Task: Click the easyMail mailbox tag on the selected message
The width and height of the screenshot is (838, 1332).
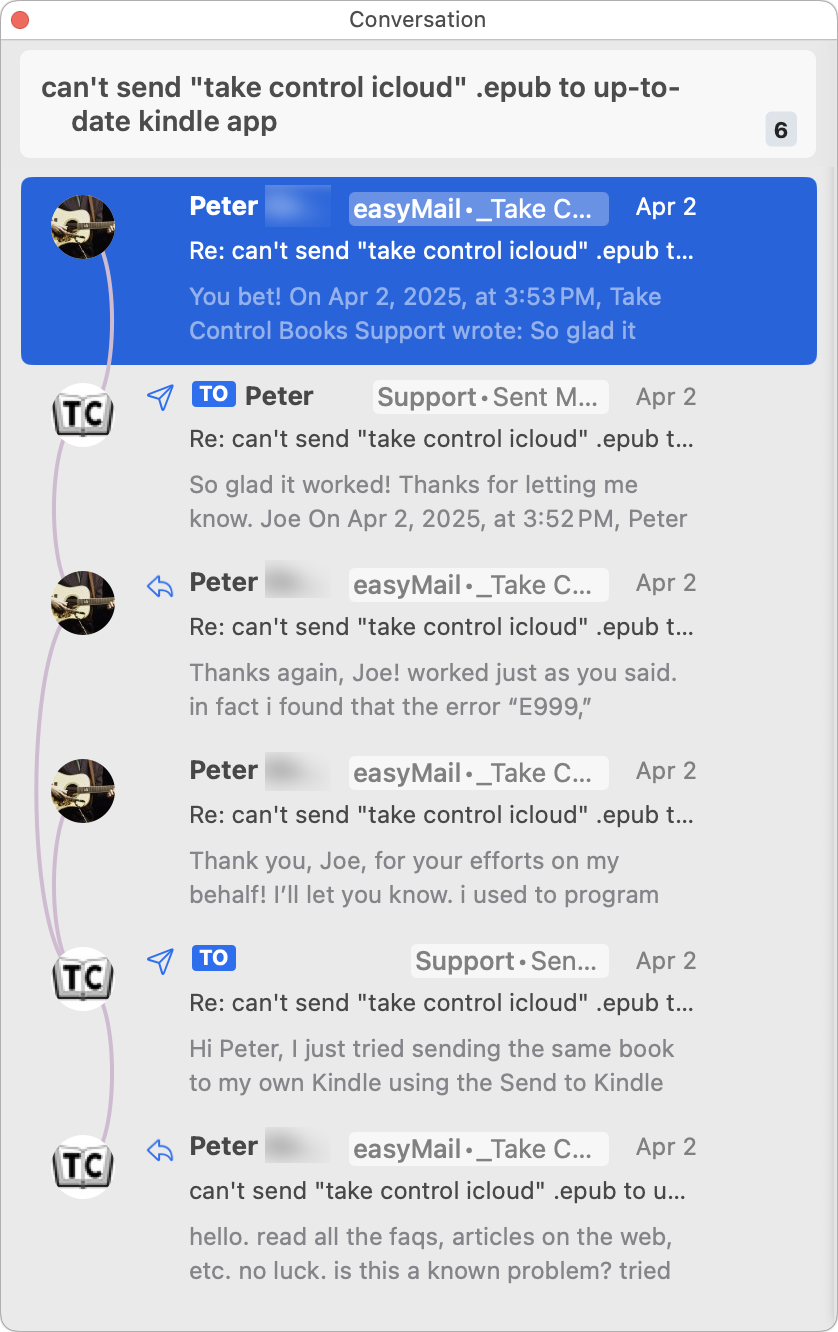Action: point(478,209)
